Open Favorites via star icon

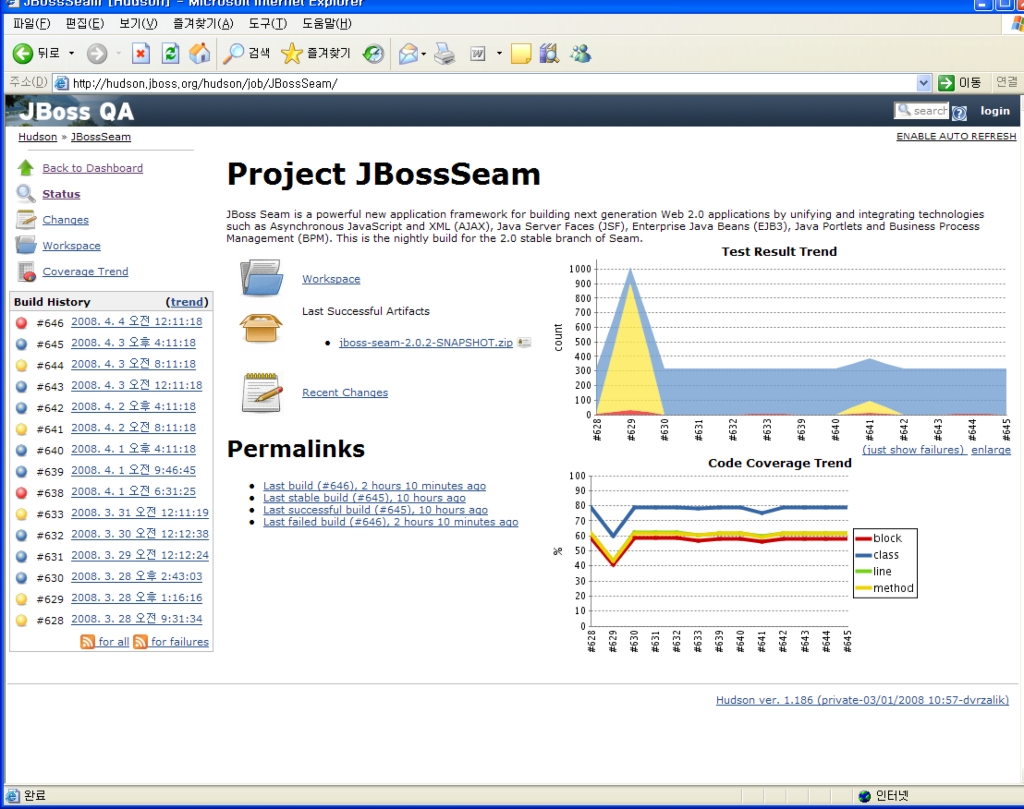point(291,54)
